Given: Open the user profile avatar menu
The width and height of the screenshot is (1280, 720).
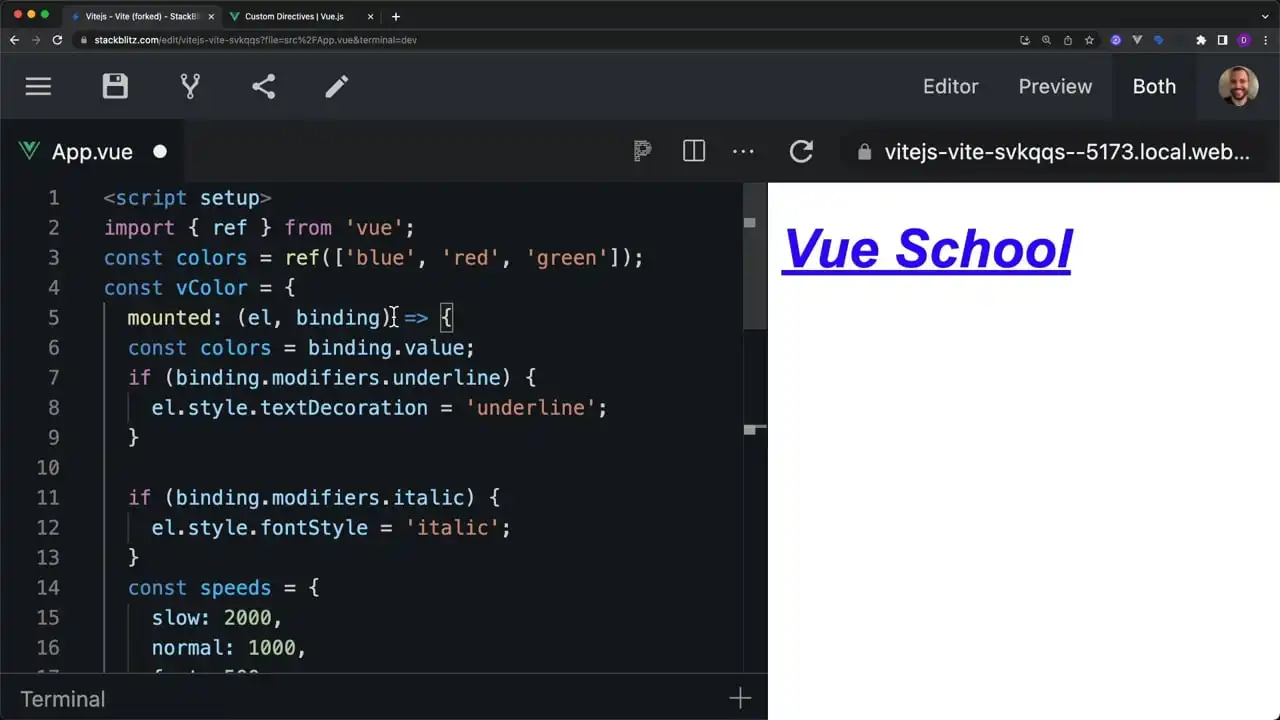Looking at the screenshot, I should click(x=1238, y=86).
